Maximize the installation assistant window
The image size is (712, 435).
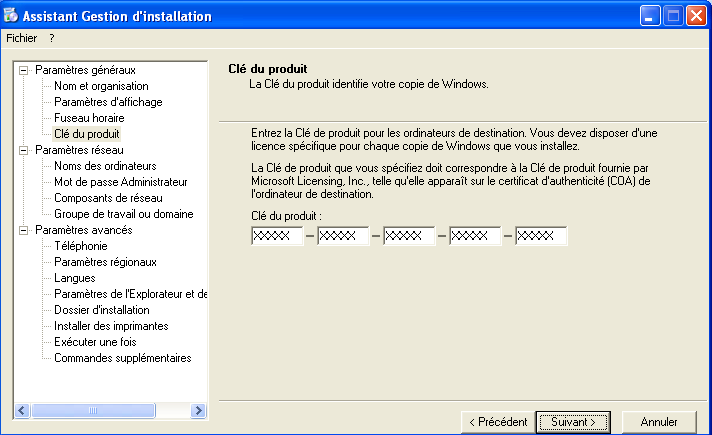(x=672, y=16)
